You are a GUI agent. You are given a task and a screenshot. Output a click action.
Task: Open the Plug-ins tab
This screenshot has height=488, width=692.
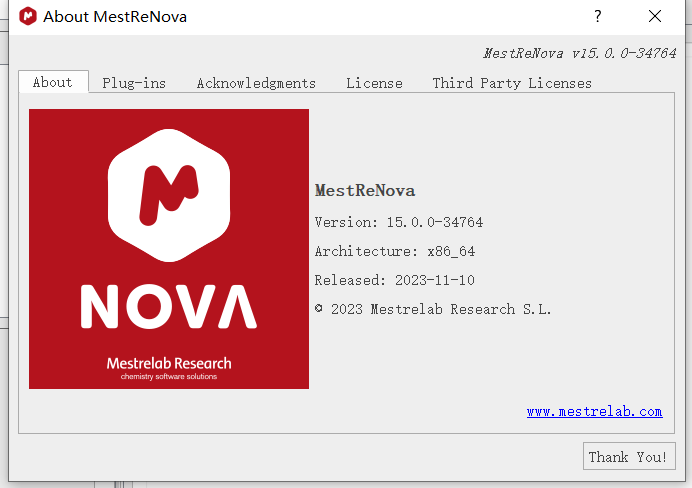click(x=134, y=83)
